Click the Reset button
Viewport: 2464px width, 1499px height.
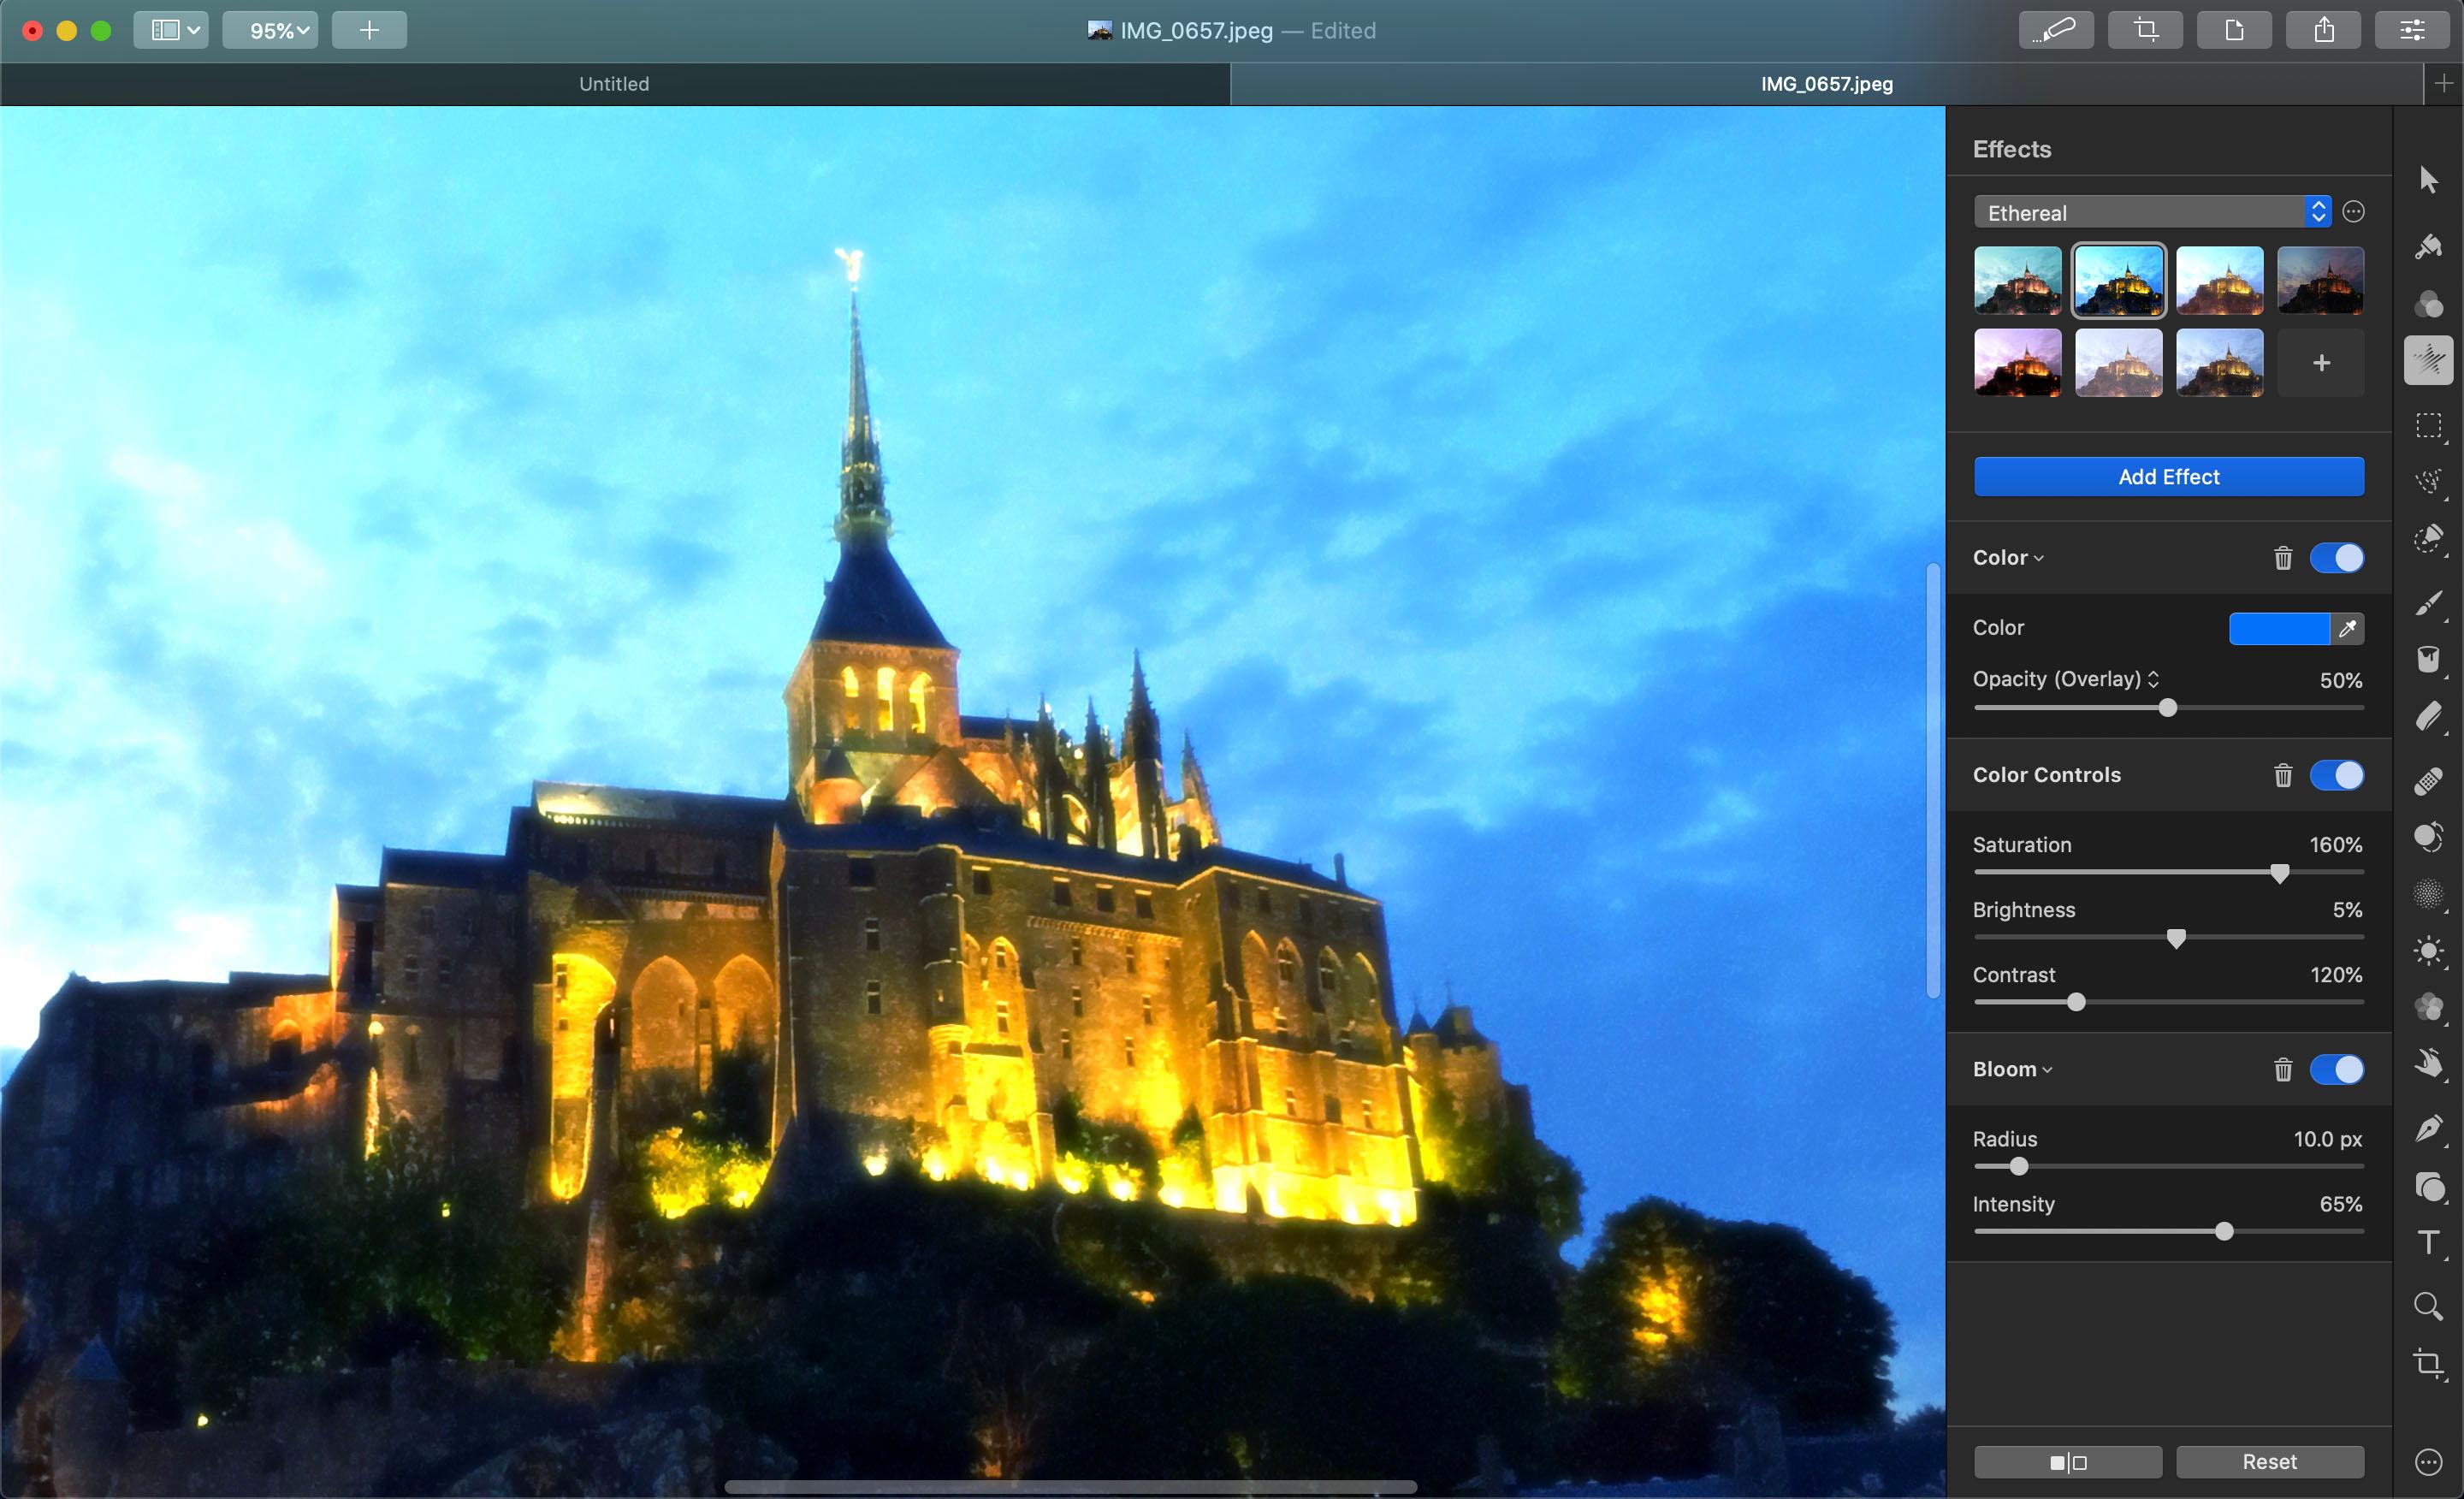coord(2270,1462)
